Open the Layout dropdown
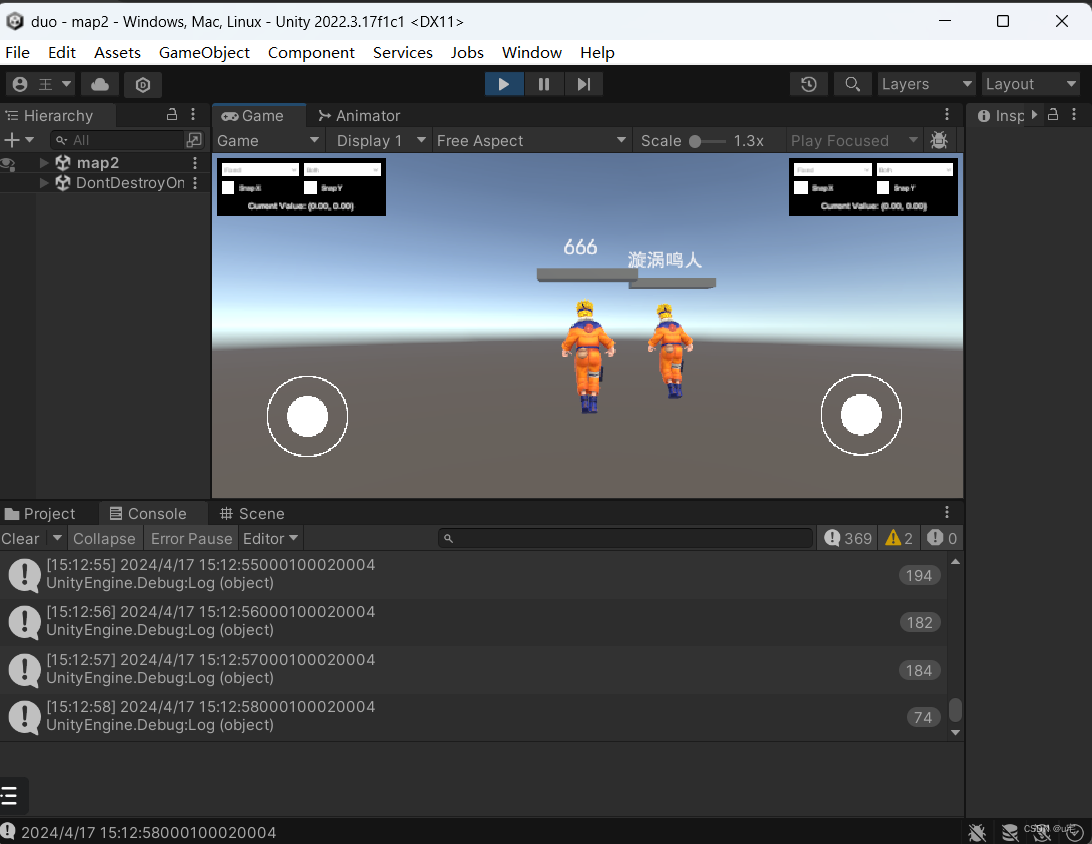 1030,84
